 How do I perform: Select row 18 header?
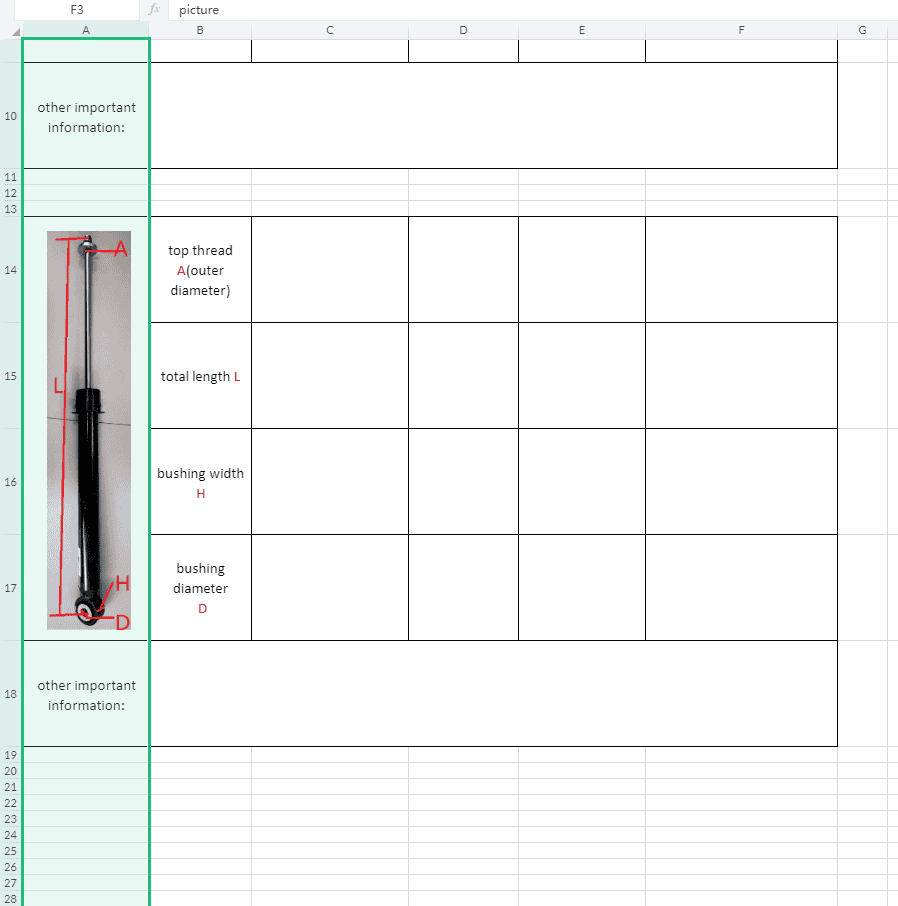click(x=10, y=693)
